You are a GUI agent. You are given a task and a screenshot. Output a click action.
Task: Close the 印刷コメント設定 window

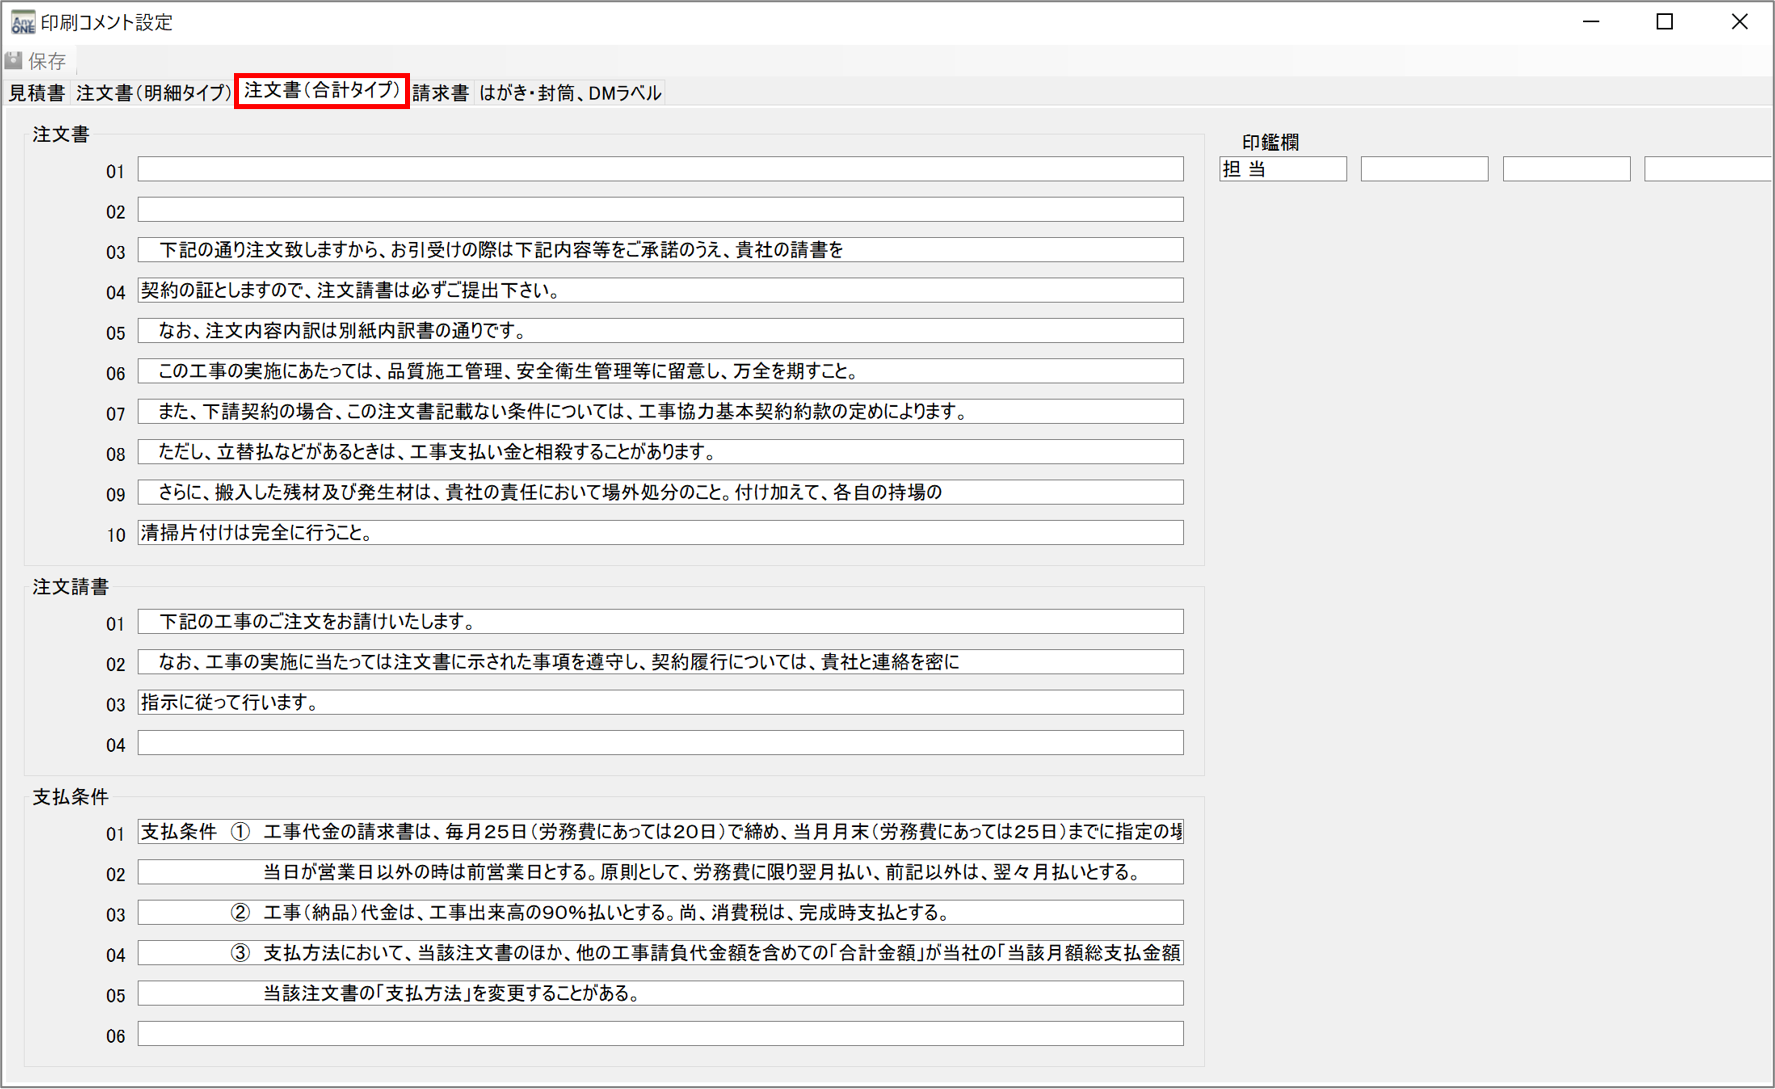(x=1739, y=22)
